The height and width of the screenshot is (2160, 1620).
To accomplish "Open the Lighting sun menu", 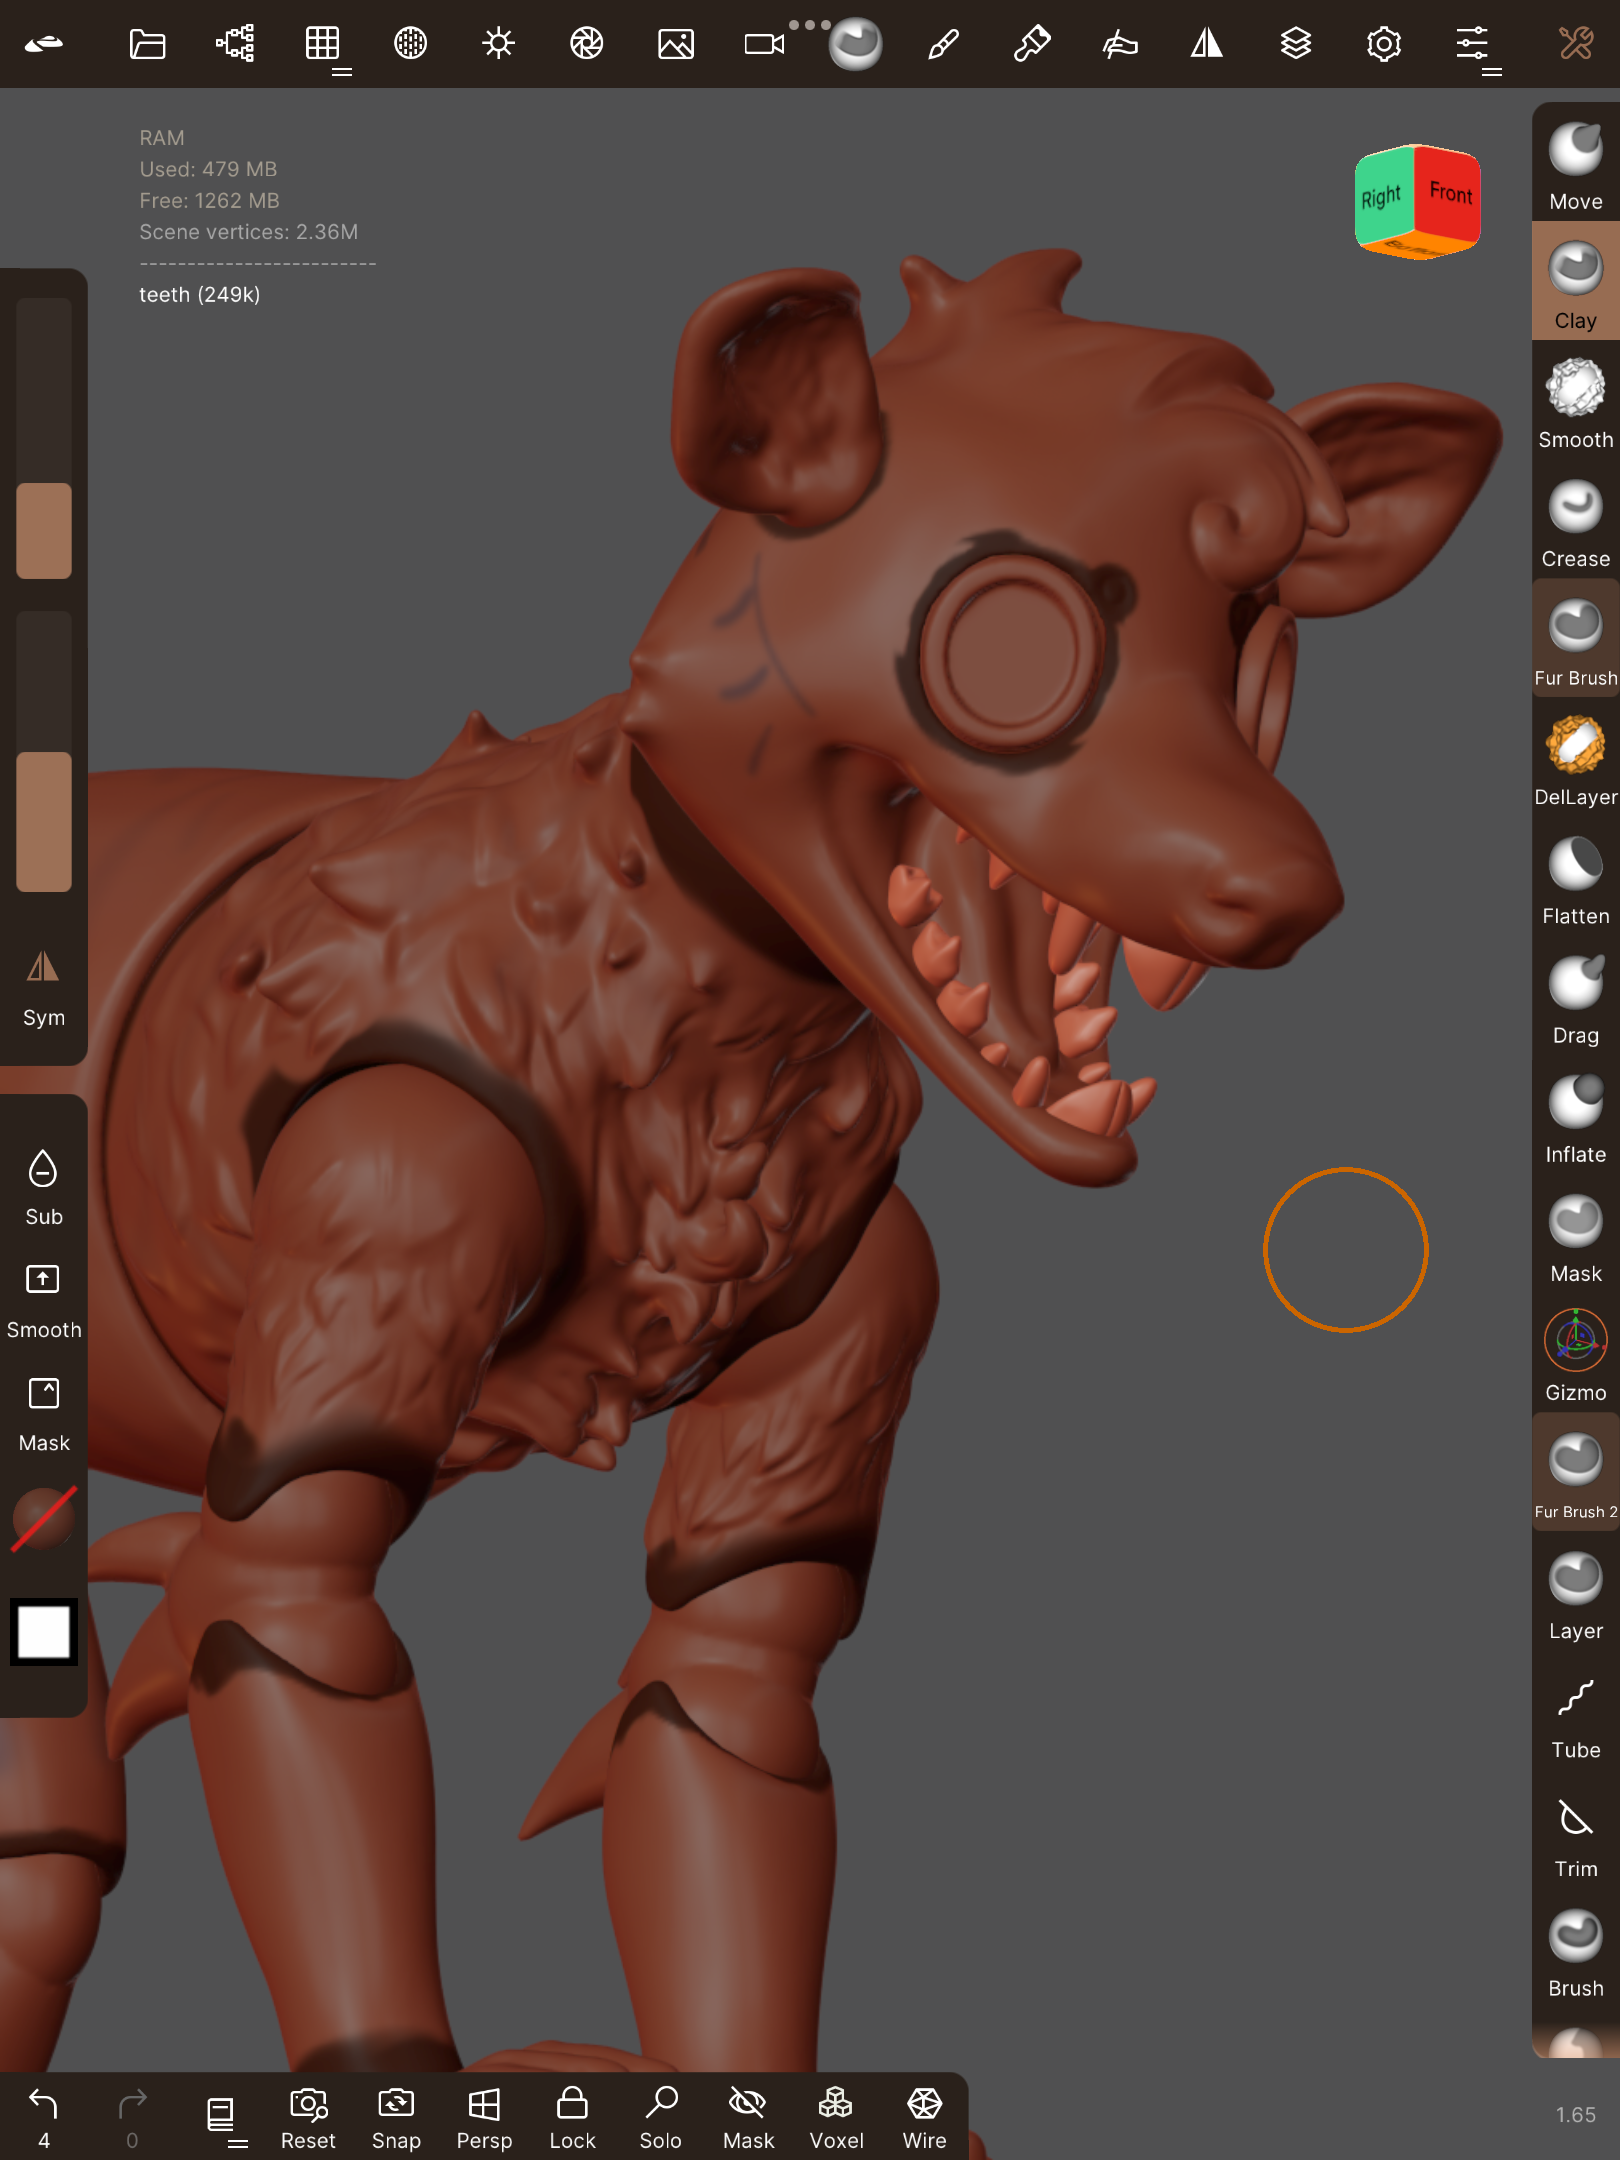I will pyautogui.click(x=498, y=44).
